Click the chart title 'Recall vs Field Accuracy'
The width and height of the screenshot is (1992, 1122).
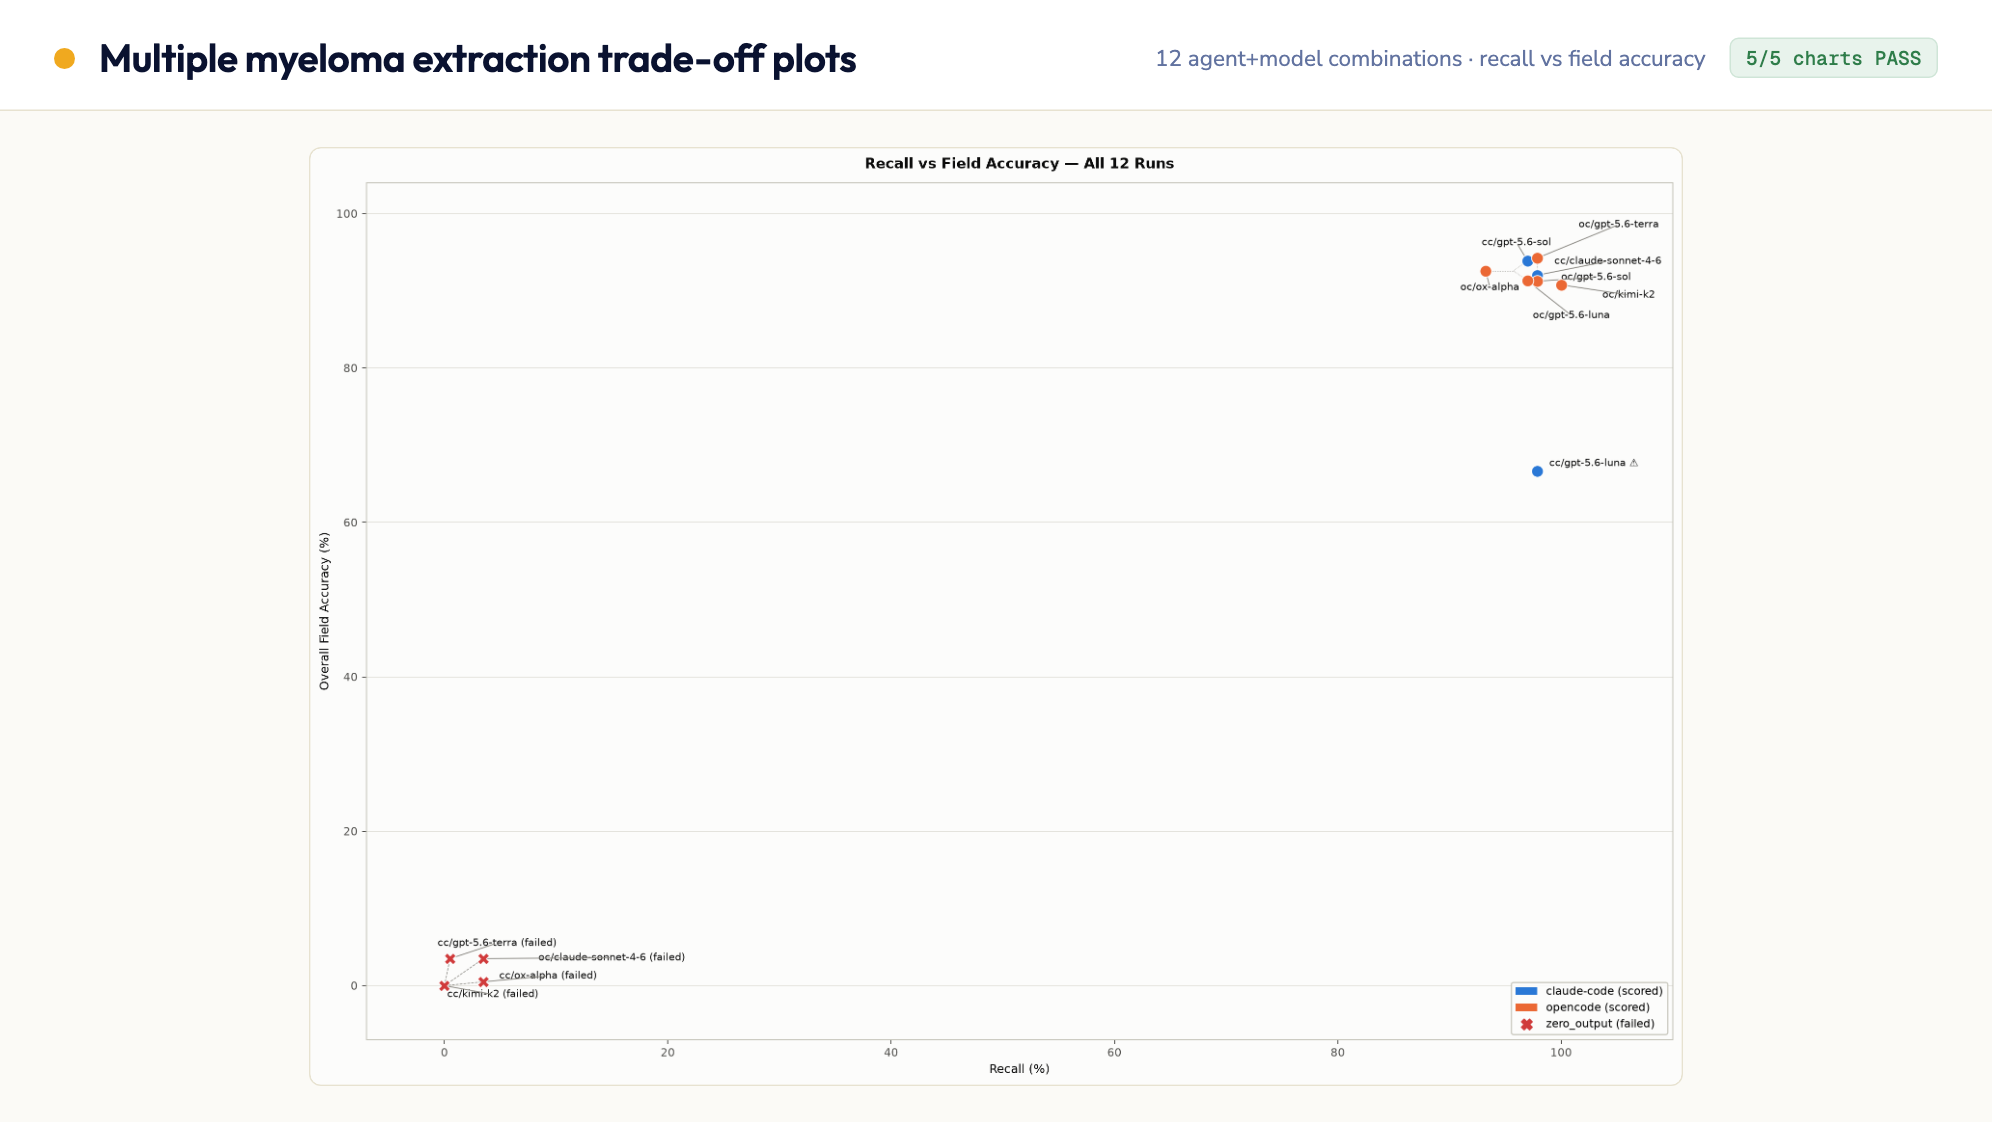[961, 163]
